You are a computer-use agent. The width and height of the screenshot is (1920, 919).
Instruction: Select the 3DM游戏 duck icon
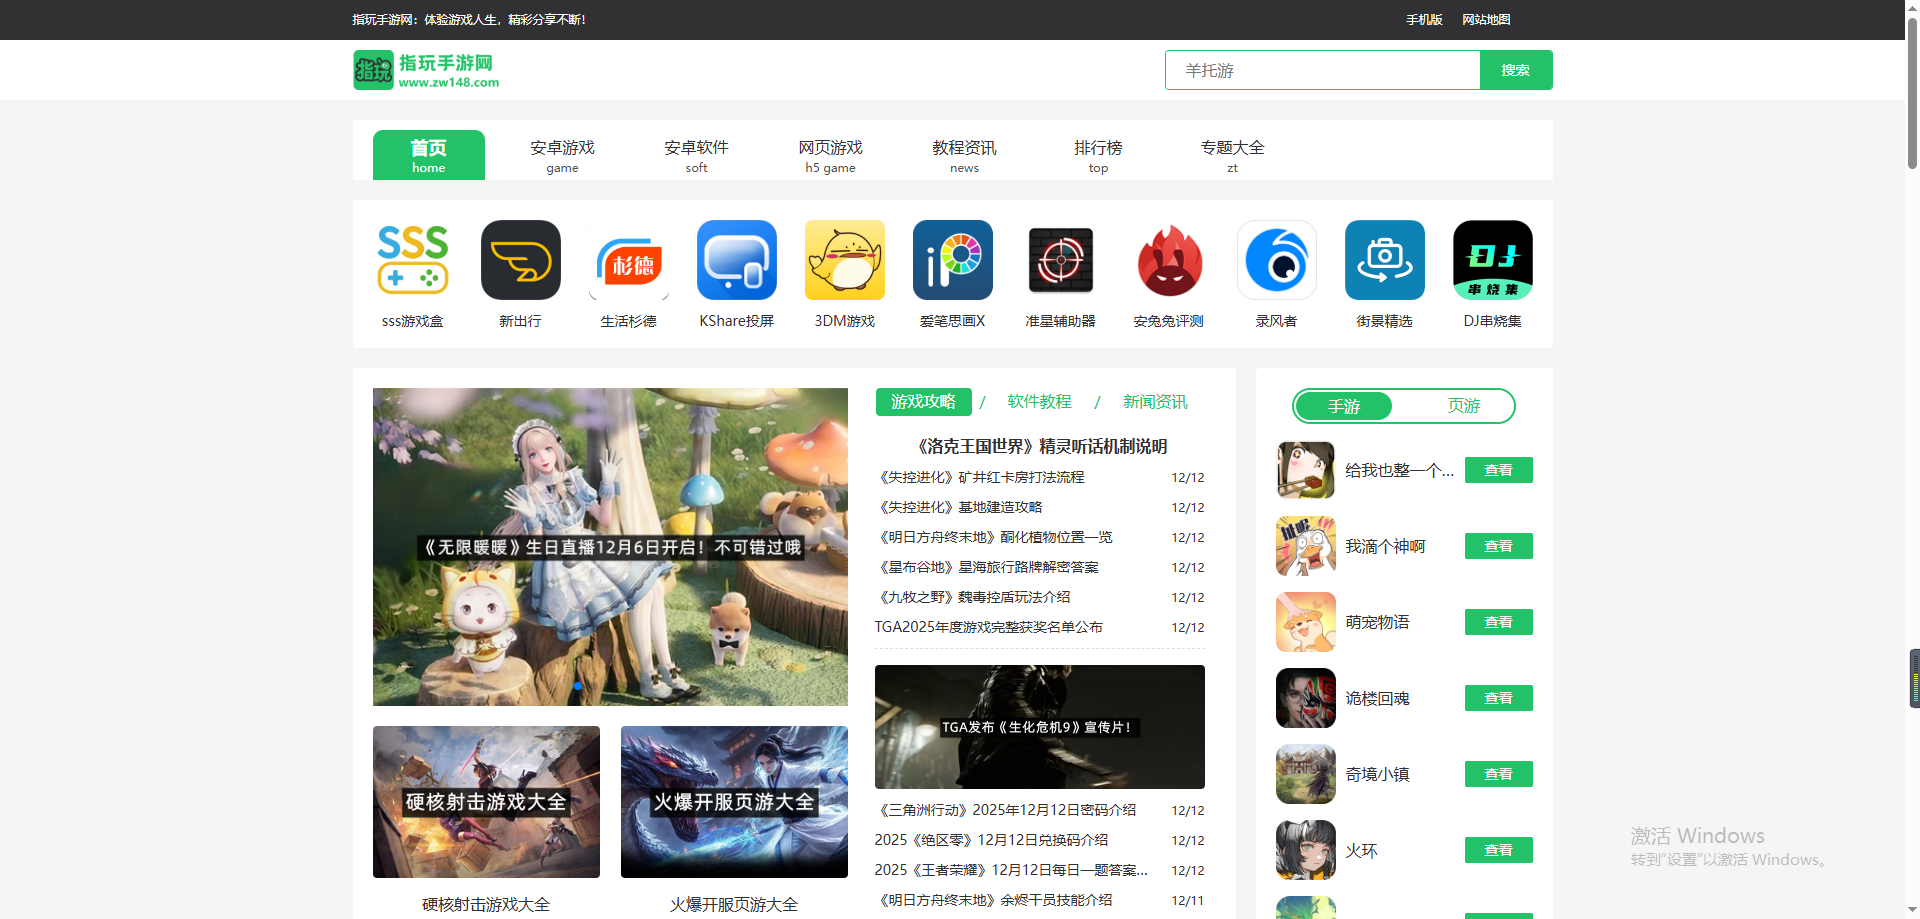coord(844,260)
